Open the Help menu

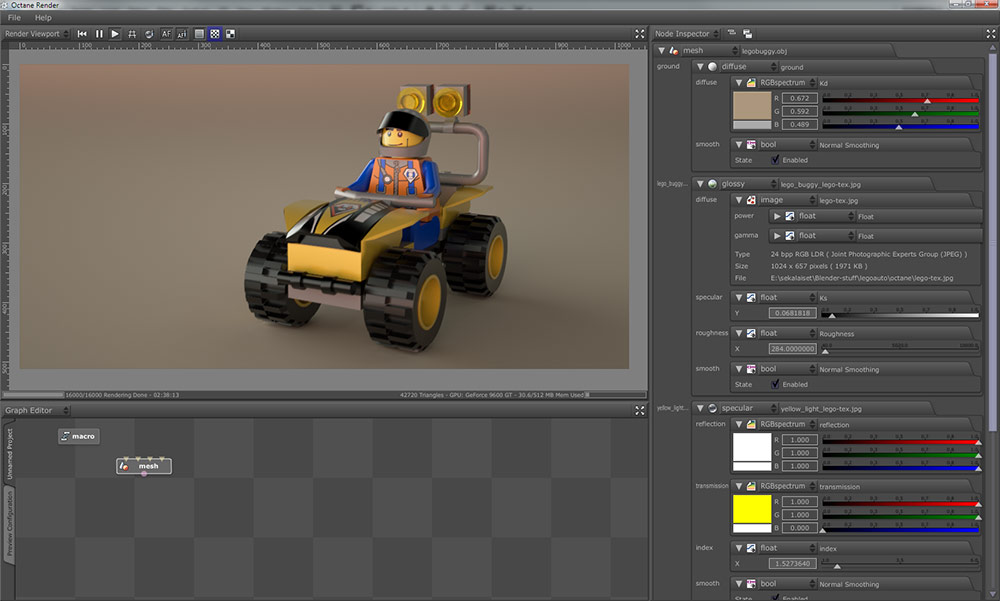43,18
